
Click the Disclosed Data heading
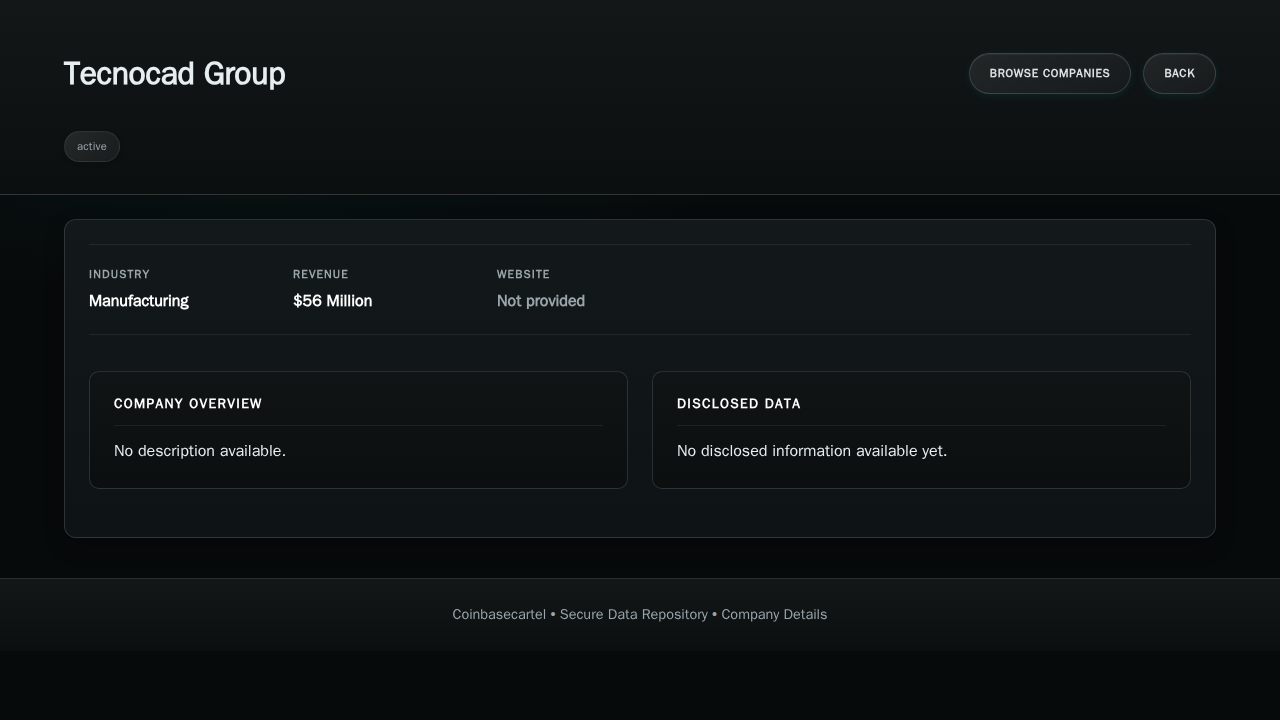tap(738, 404)
